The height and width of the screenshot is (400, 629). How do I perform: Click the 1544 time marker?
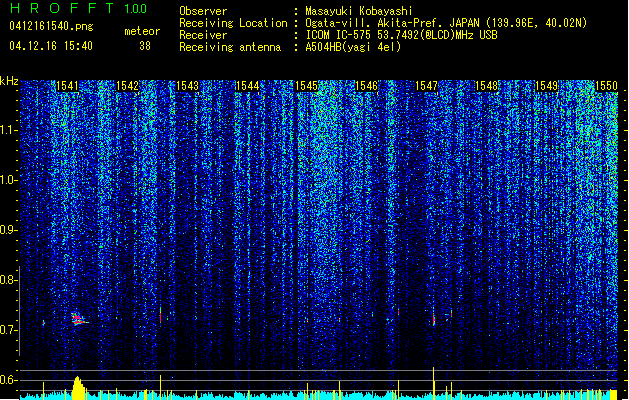248,86
